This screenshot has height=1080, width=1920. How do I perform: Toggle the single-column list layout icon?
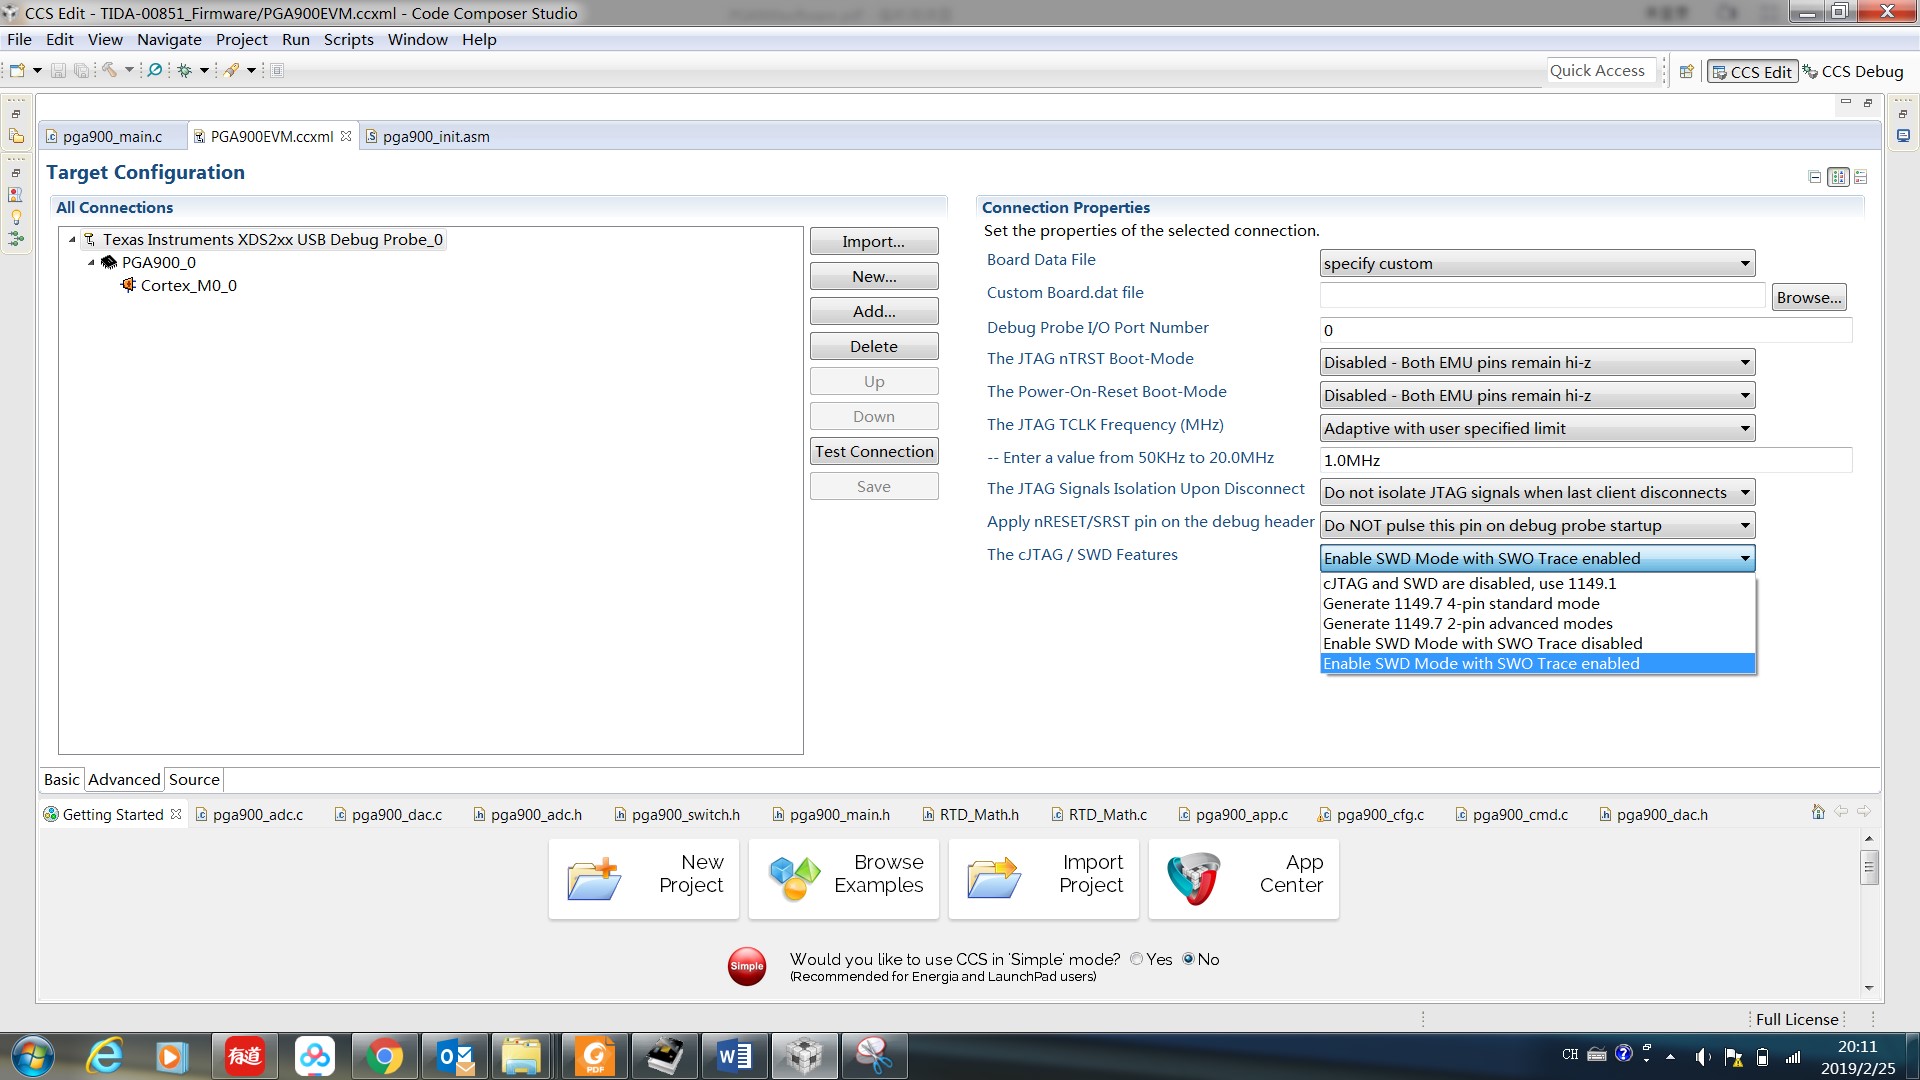(1861, 177)
